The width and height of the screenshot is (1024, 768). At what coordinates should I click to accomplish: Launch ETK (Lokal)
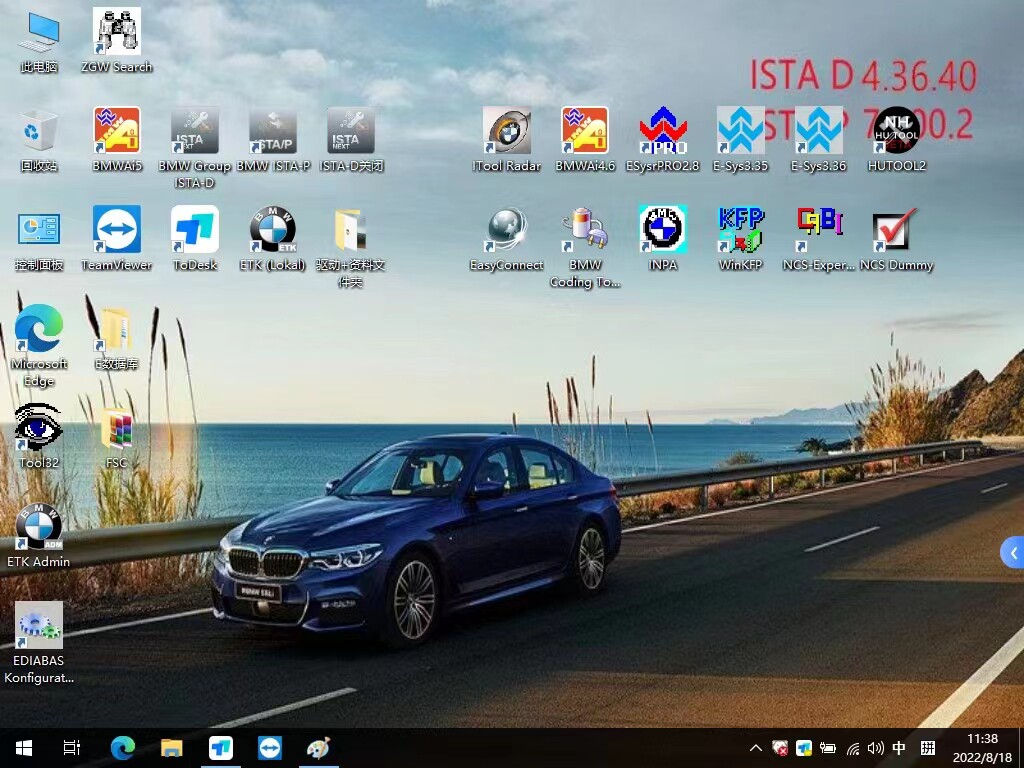click(x=273, y=239)
